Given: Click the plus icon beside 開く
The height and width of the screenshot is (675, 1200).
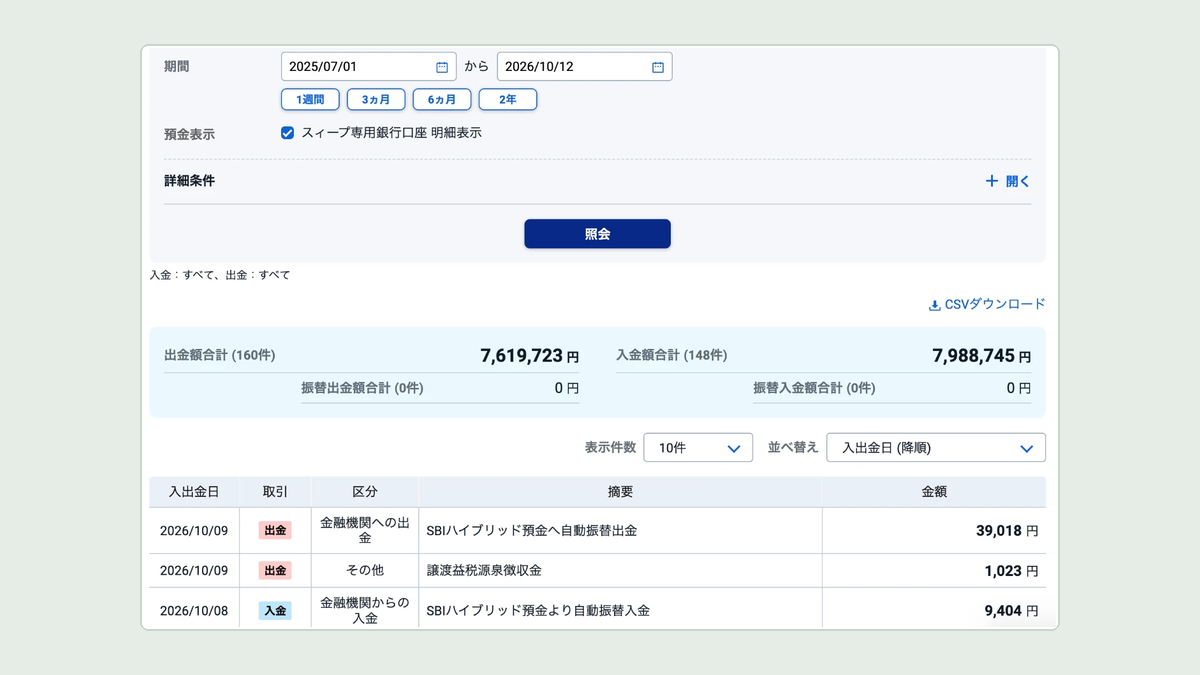Looking at the screenshot, I should pos(992,181).
